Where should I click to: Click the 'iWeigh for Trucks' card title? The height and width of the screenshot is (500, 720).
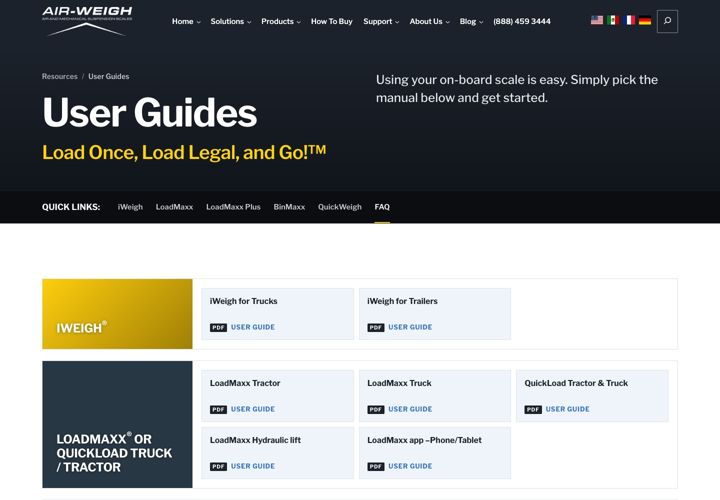click(243, 301)
